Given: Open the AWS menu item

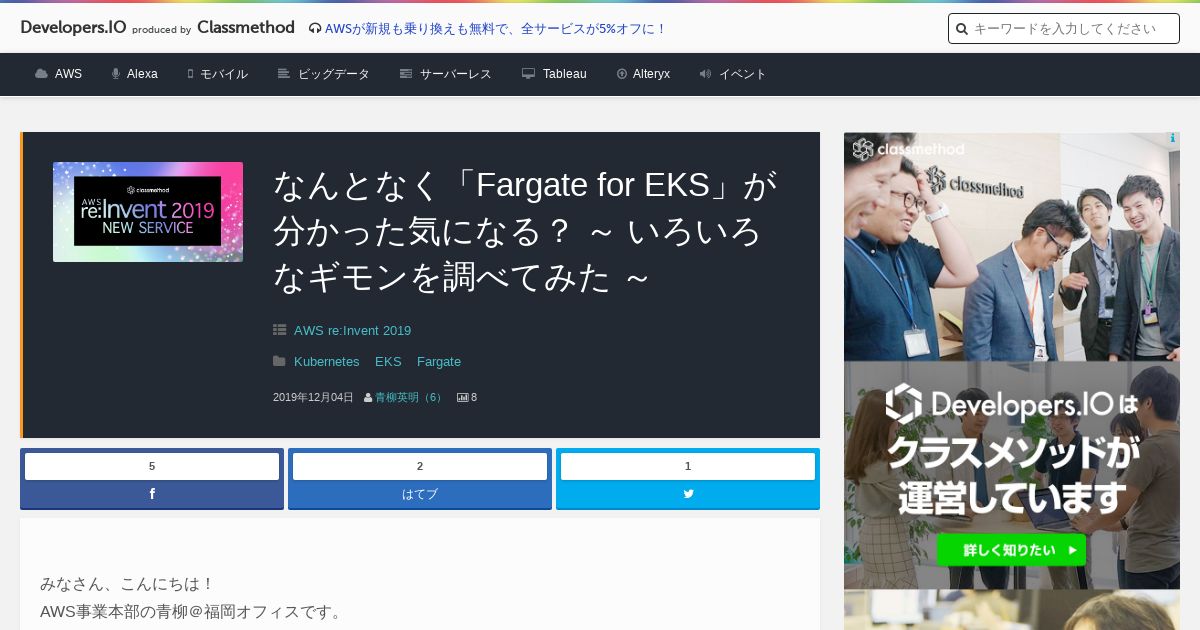Looking at the screenshot, I should pyautogui.click(x=68, y=74).
